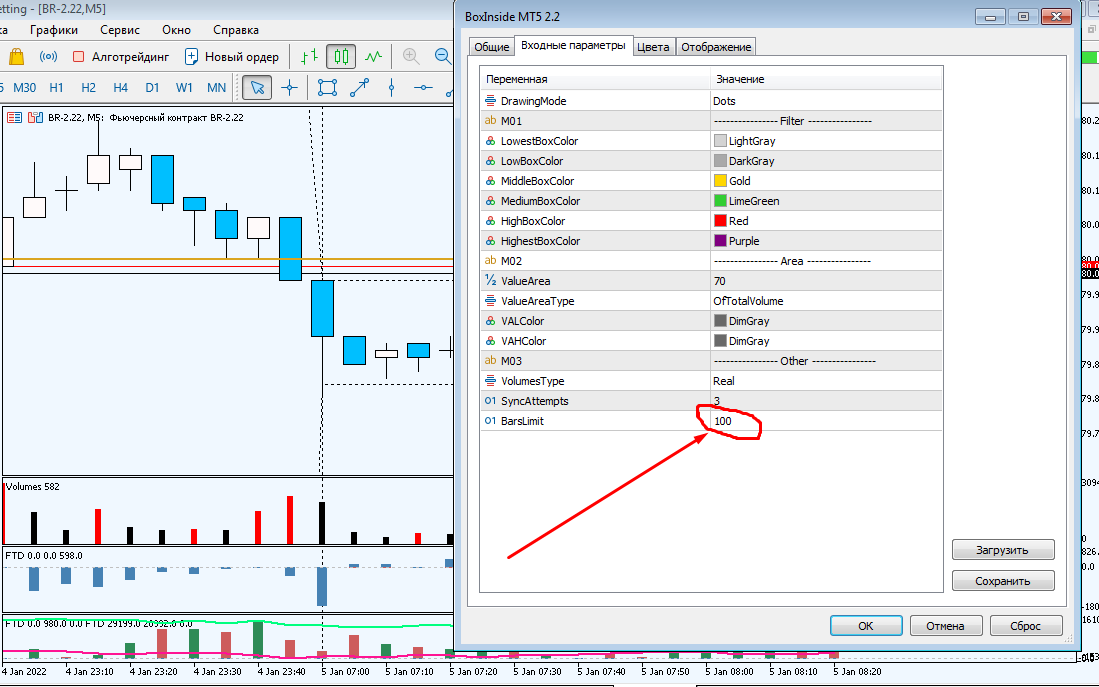The height and width of the screenshot is (687, 1099).
Task: Set H1 timeframe
Action: (x=56, y=88)
